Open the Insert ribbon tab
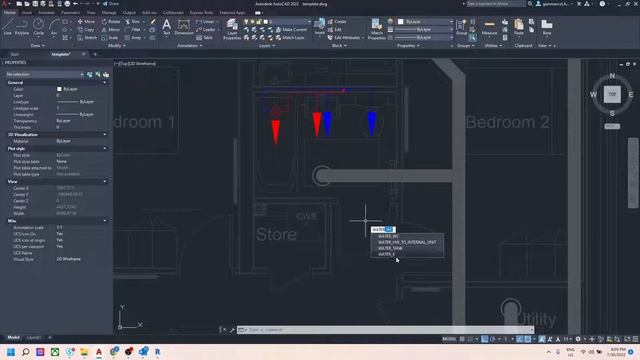The image size is (640, 360). click(27, 13)
